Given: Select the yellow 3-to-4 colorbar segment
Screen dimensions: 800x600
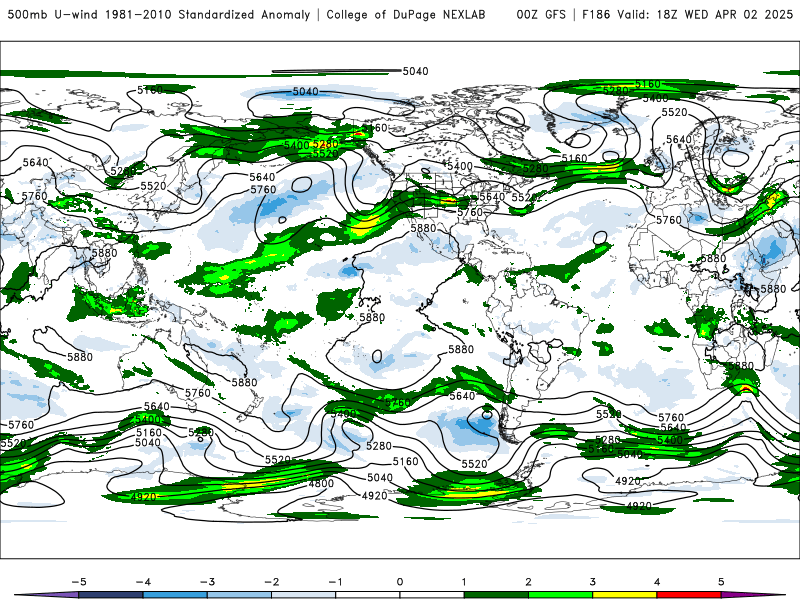Looking at the screenshot, I should (x=624, y=595).
